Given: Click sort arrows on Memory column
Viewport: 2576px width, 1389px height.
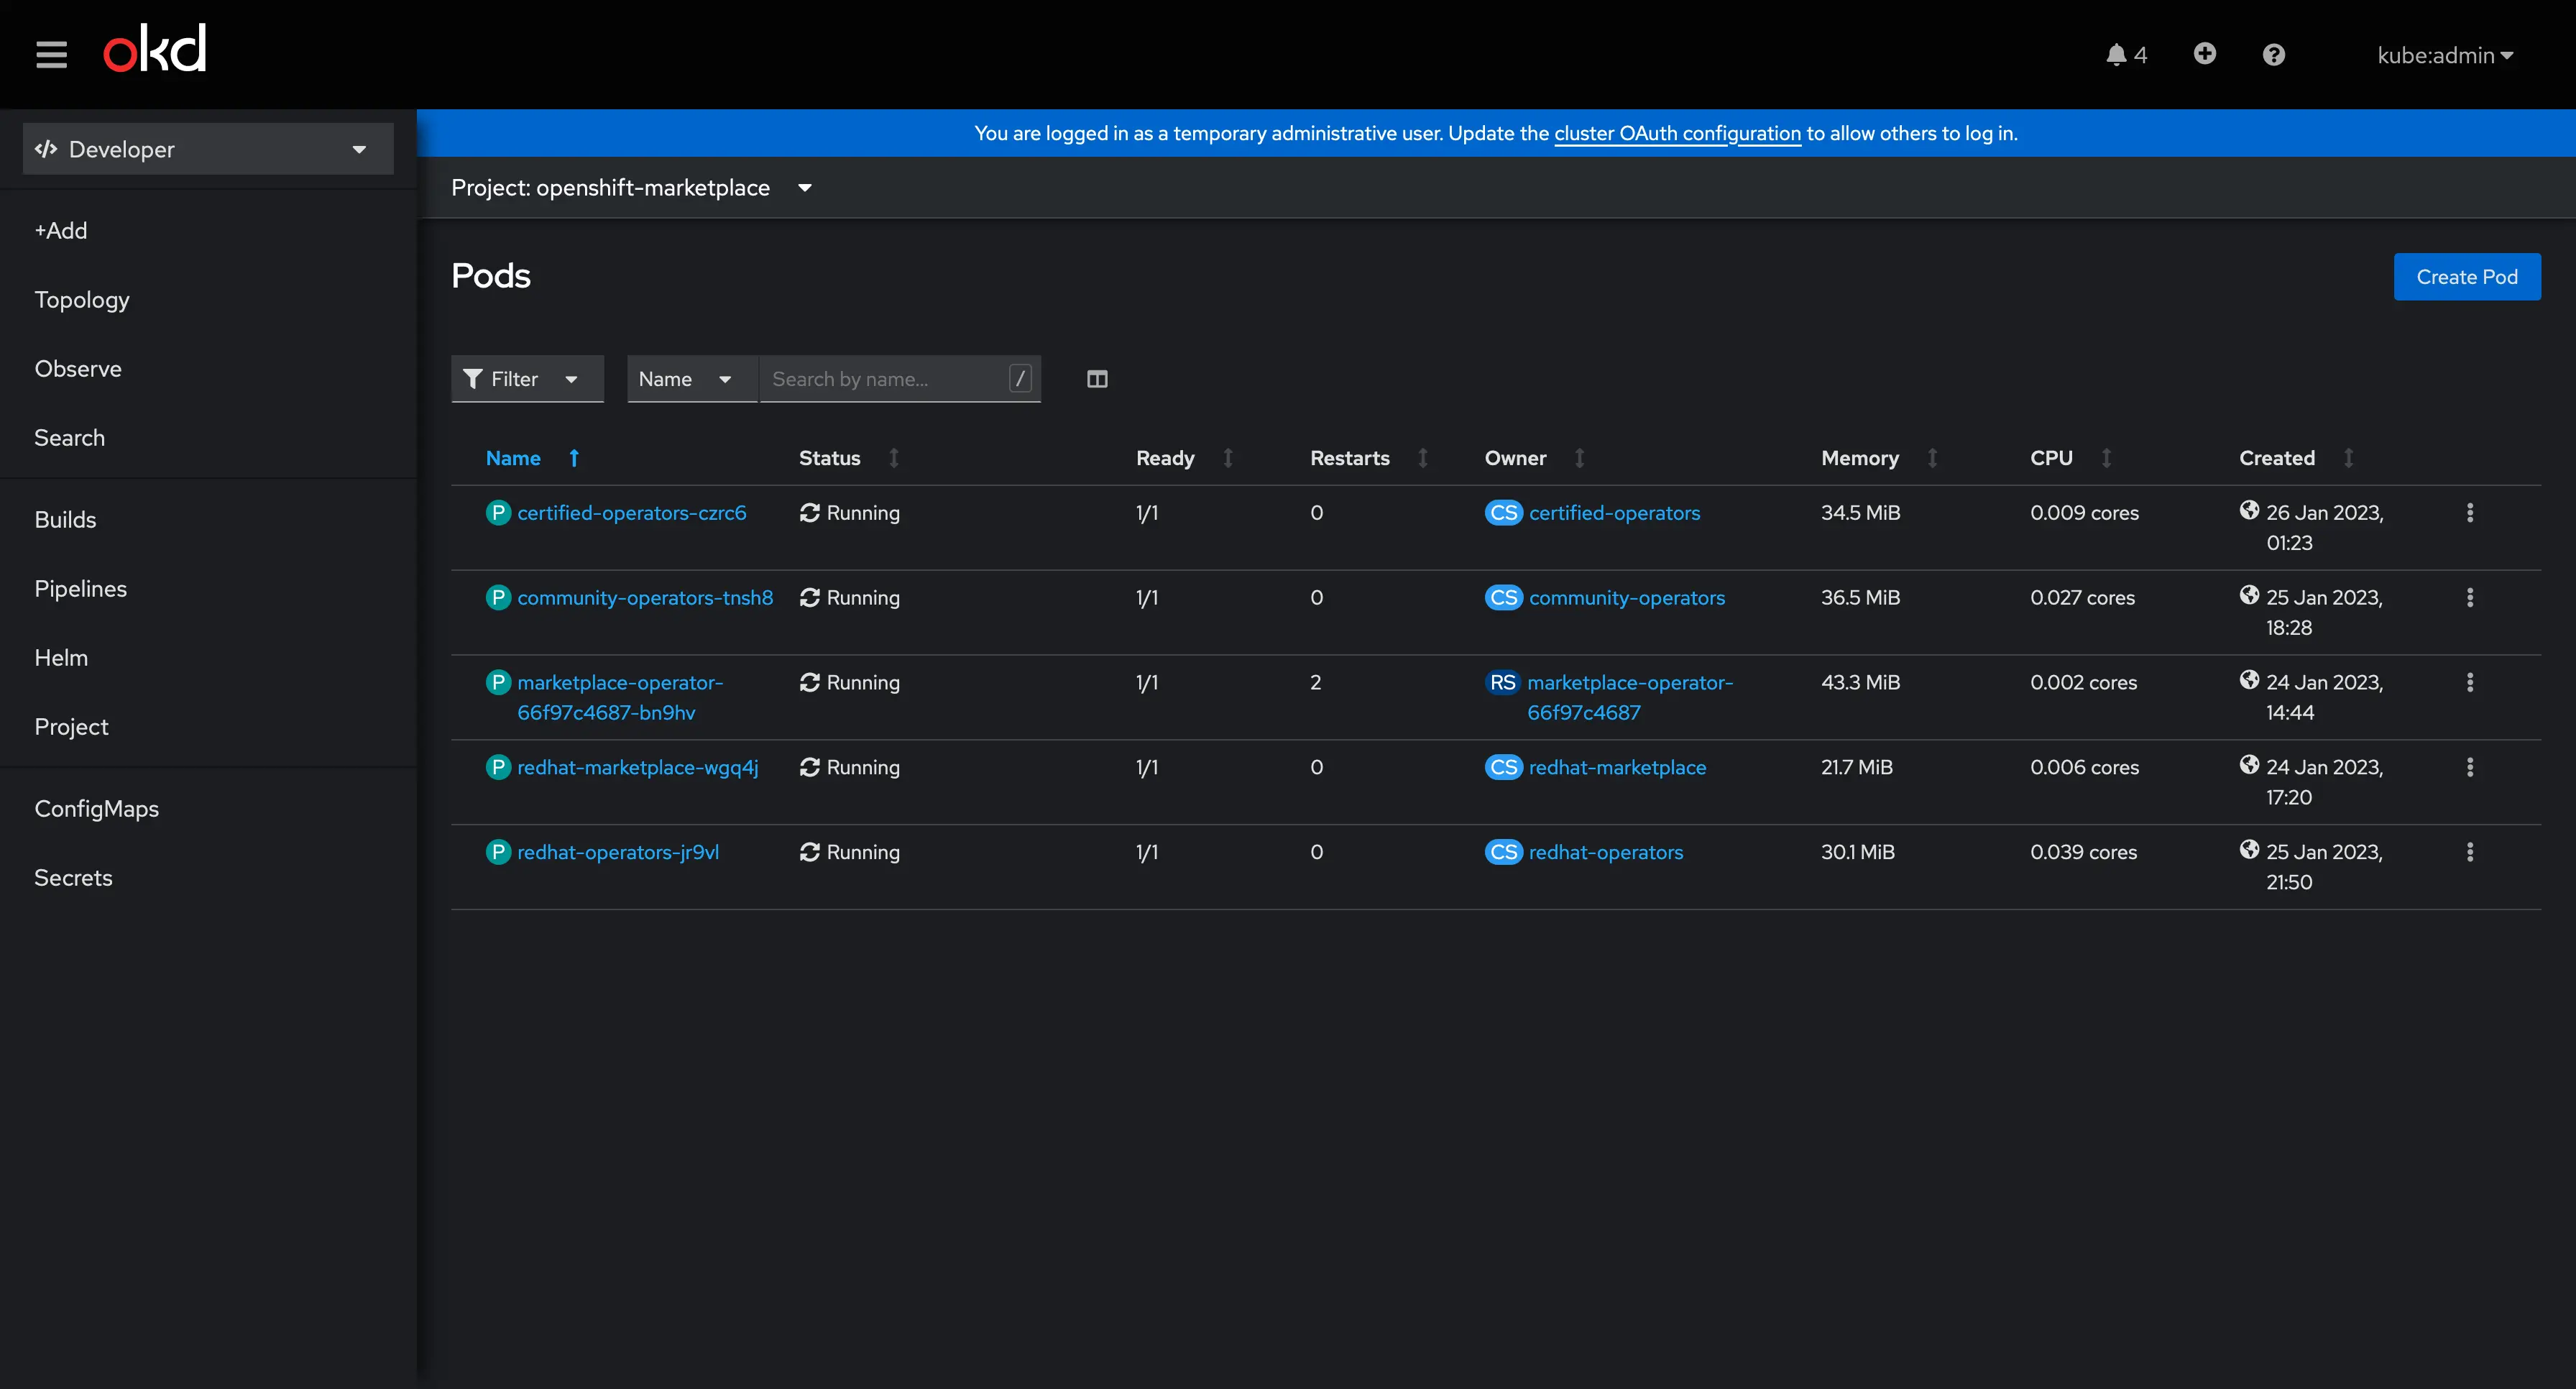Looking at the screenshot, I should click(x=1932, y=458).
